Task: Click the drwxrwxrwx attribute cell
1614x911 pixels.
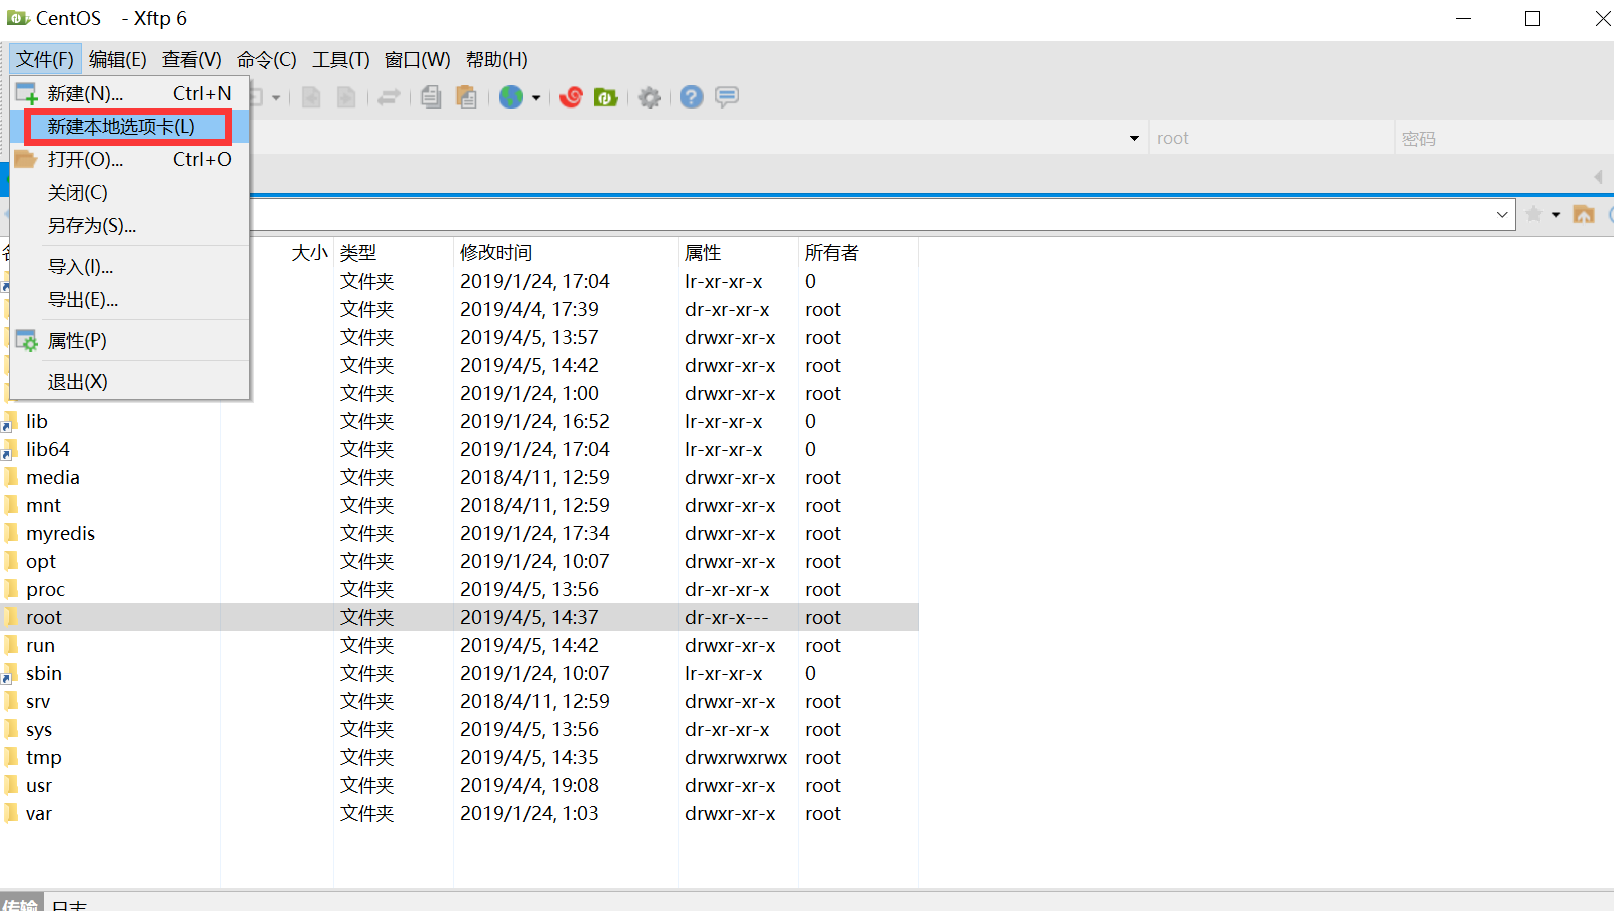Action: pyautogui.click(x=736, y=757)
